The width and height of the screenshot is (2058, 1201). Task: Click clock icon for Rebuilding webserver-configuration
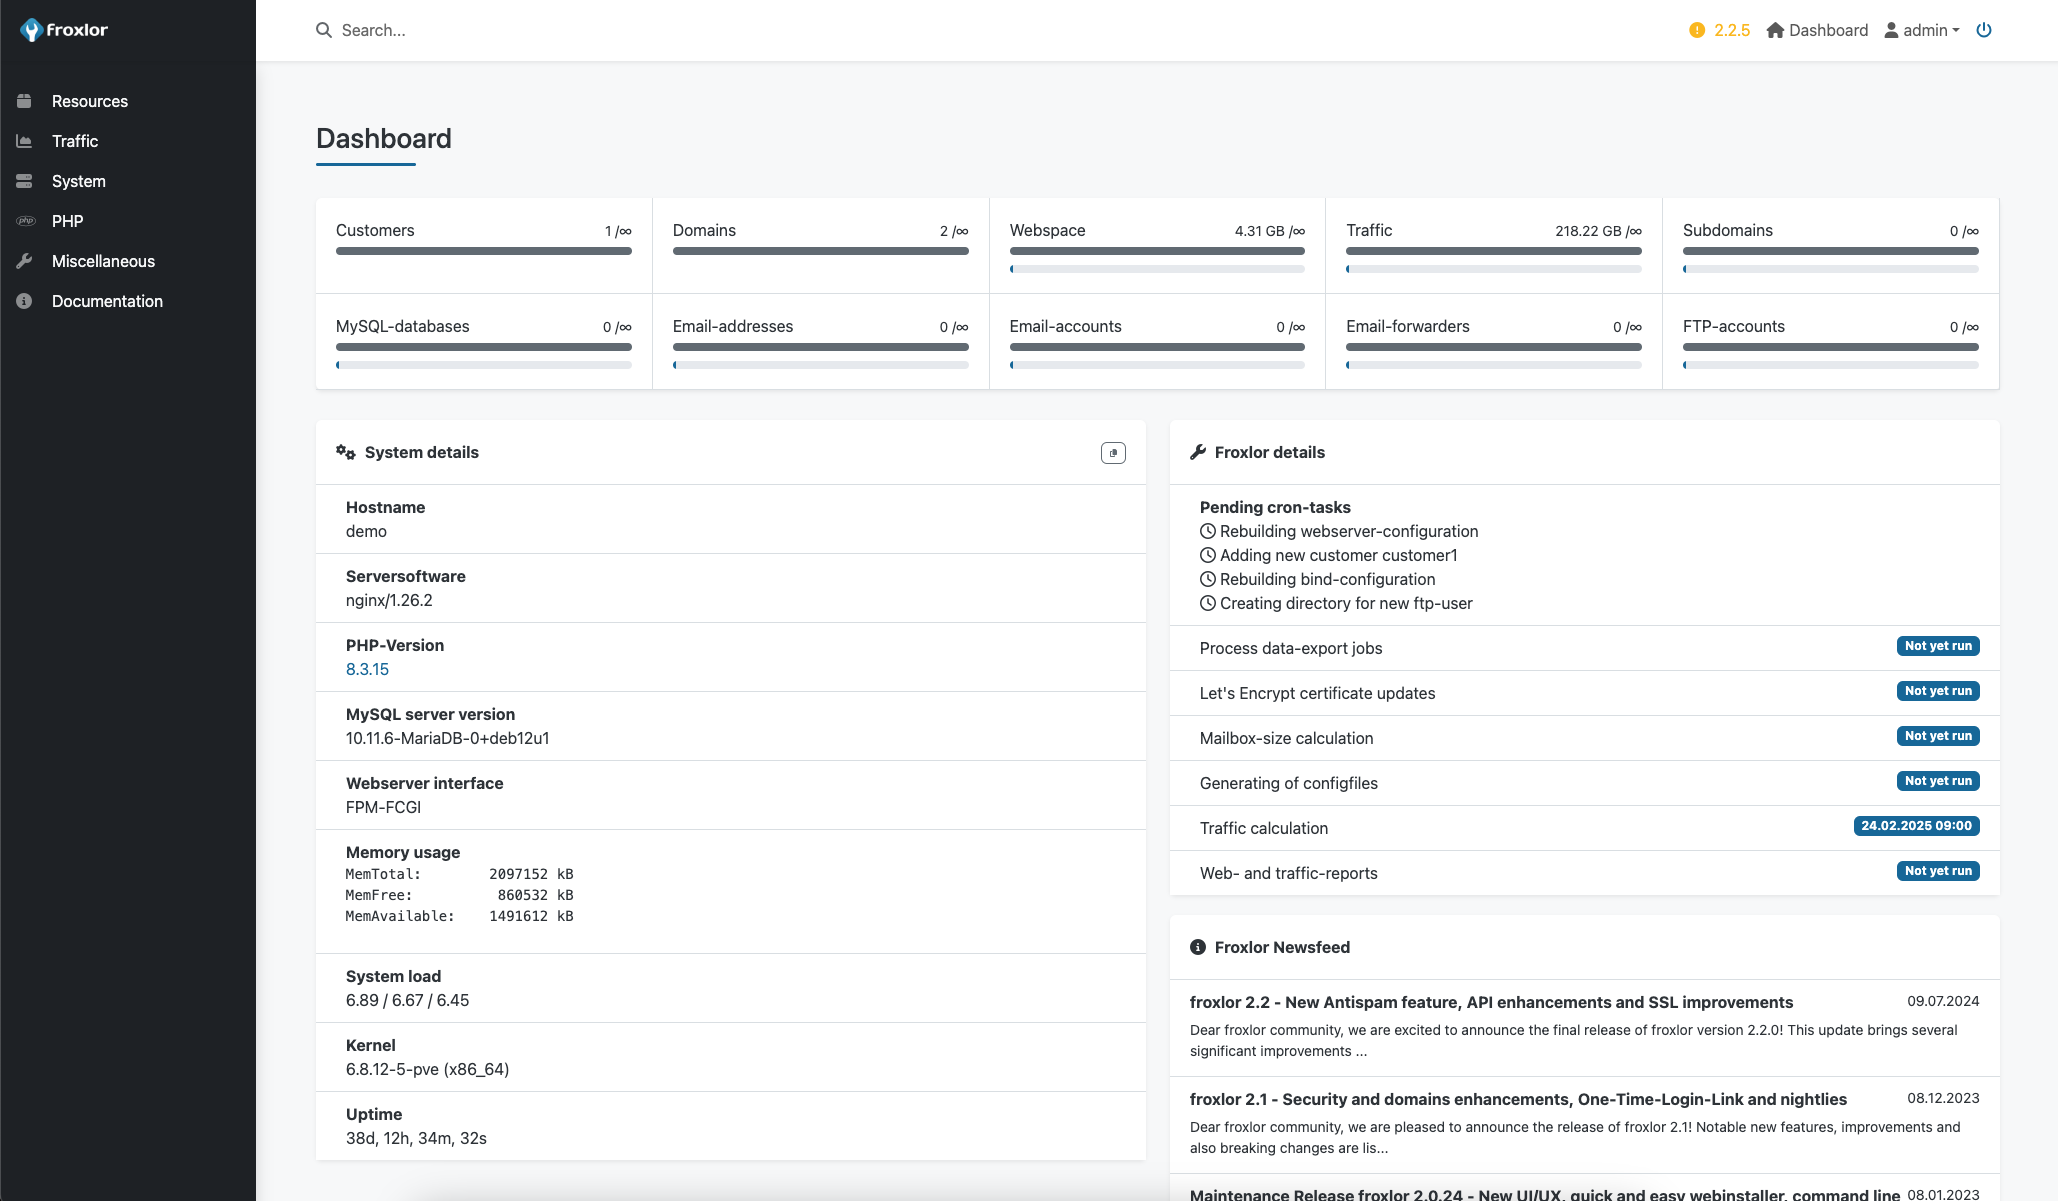pyautogui.click(x=1208, y=531)
